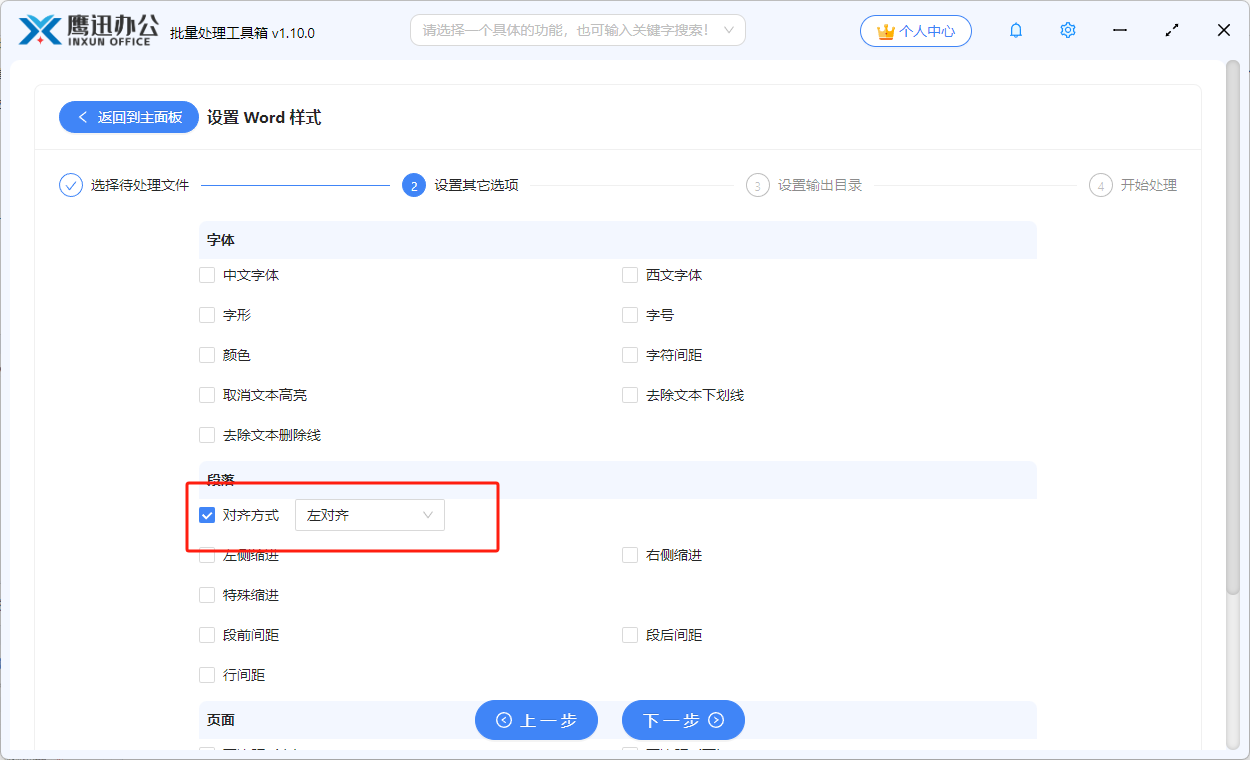Viewport: 1250px width, 760px height.
Task: Enable the 右侧缩进 checkbox
Action: [630, 555]
